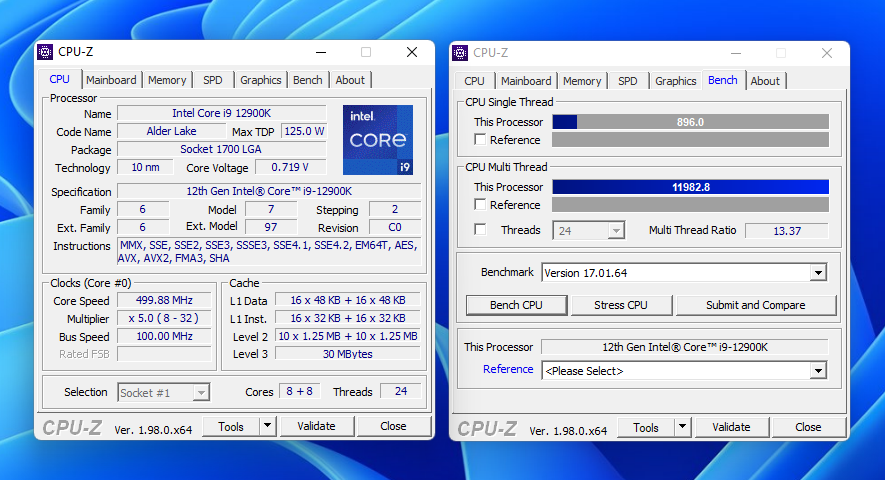The height and width of the screenshot is (480, 885).
Task: Select SPD tab in right window
Action: click(x=628, y=81)
